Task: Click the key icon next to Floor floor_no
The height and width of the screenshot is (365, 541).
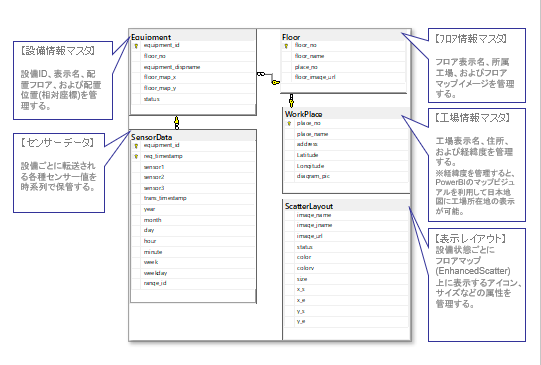Action: point(286,46)
